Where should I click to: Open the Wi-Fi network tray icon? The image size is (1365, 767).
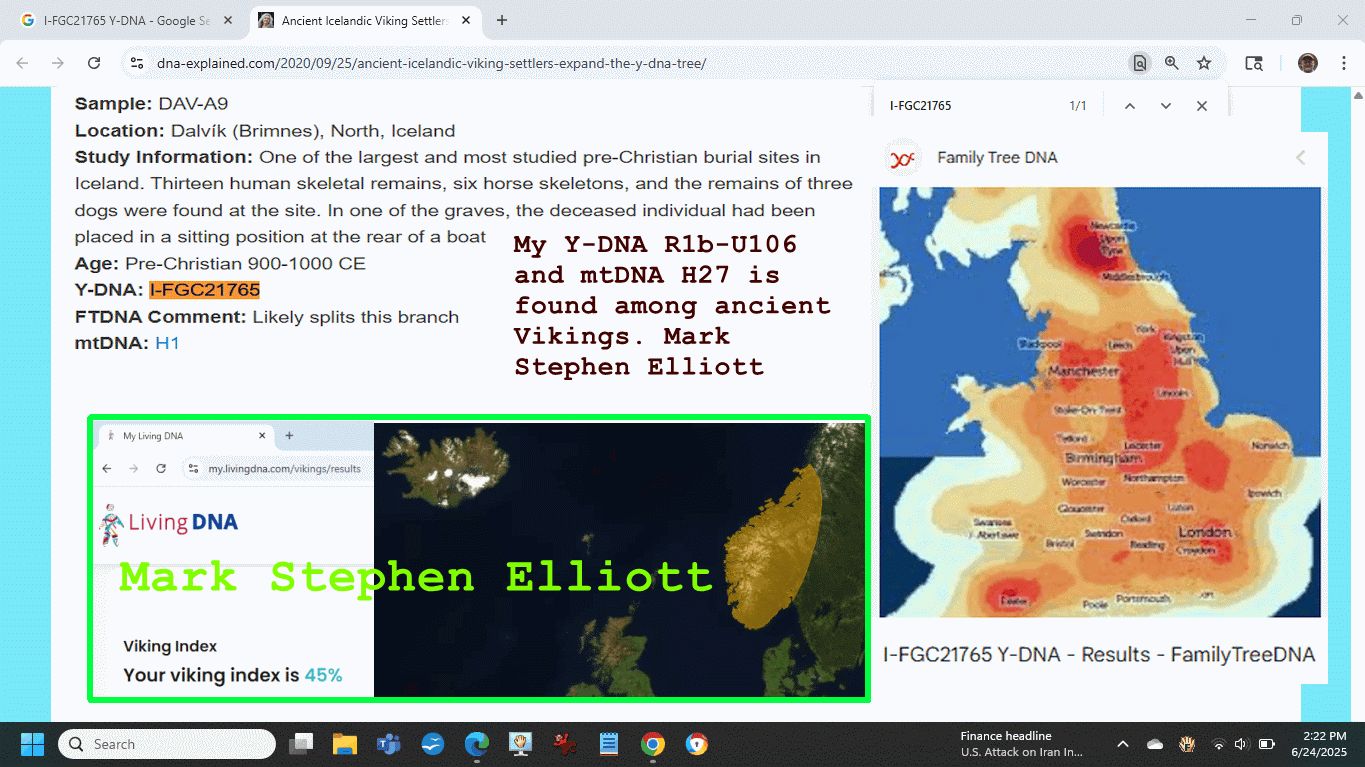coord(1218,744)
